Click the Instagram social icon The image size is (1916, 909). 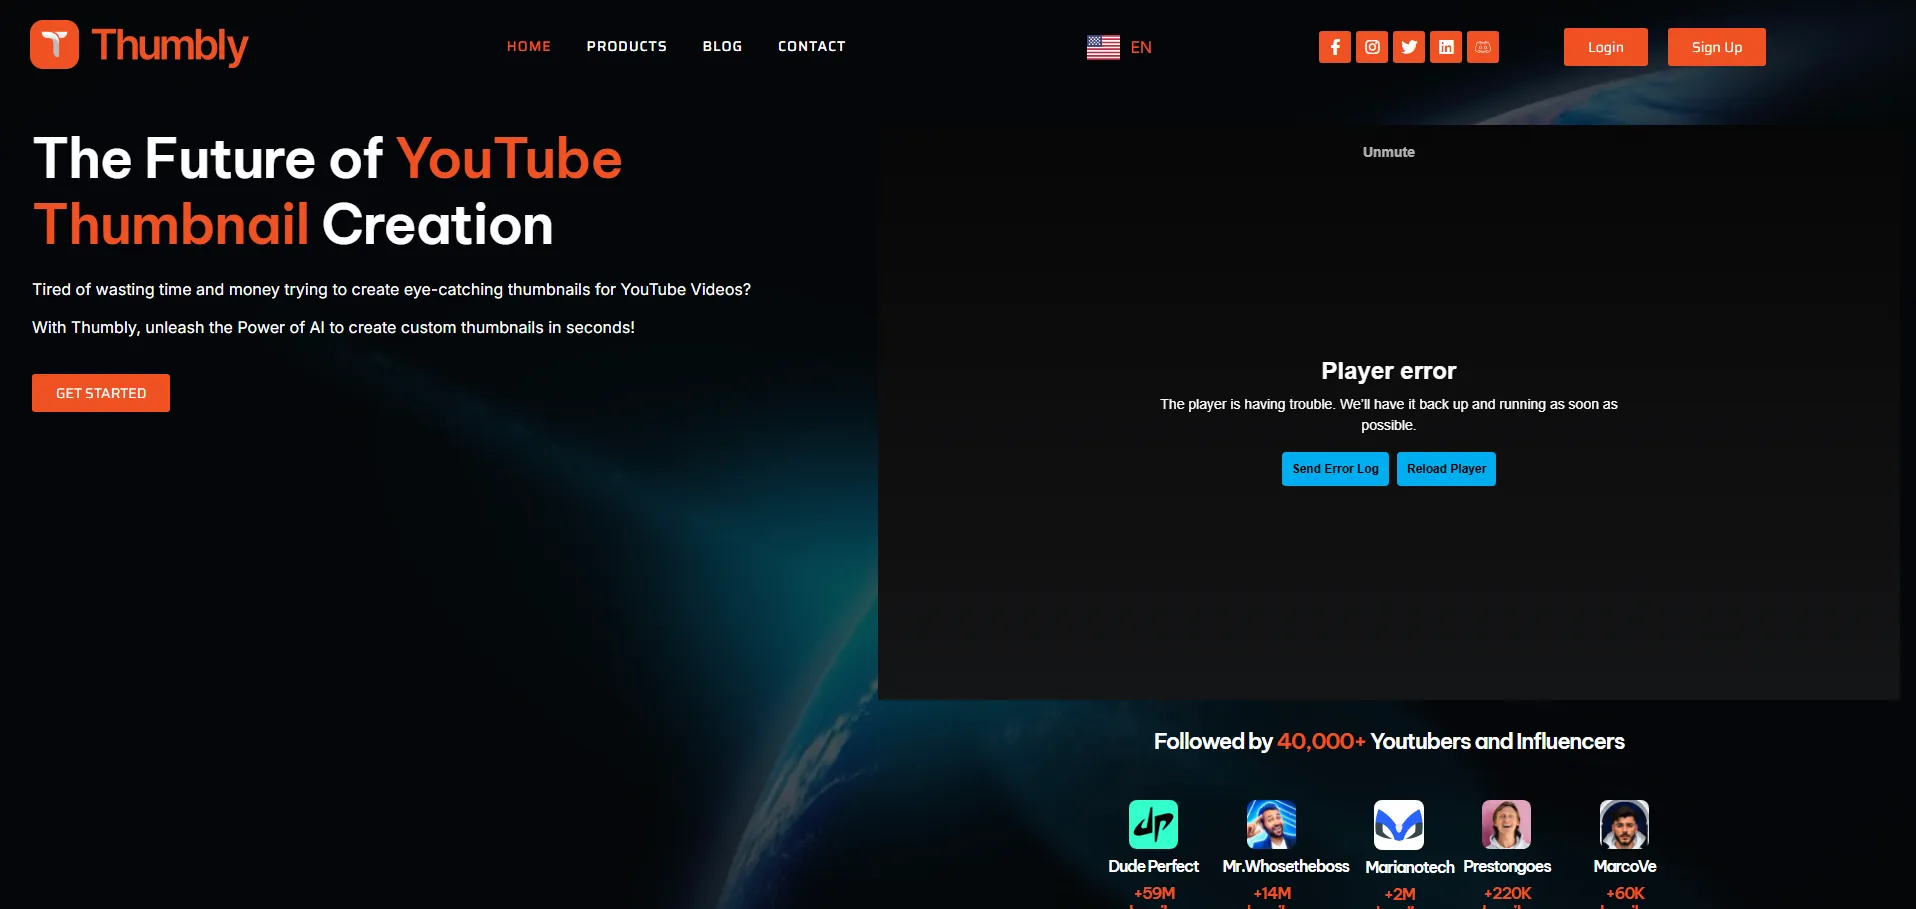point(1372,47)
